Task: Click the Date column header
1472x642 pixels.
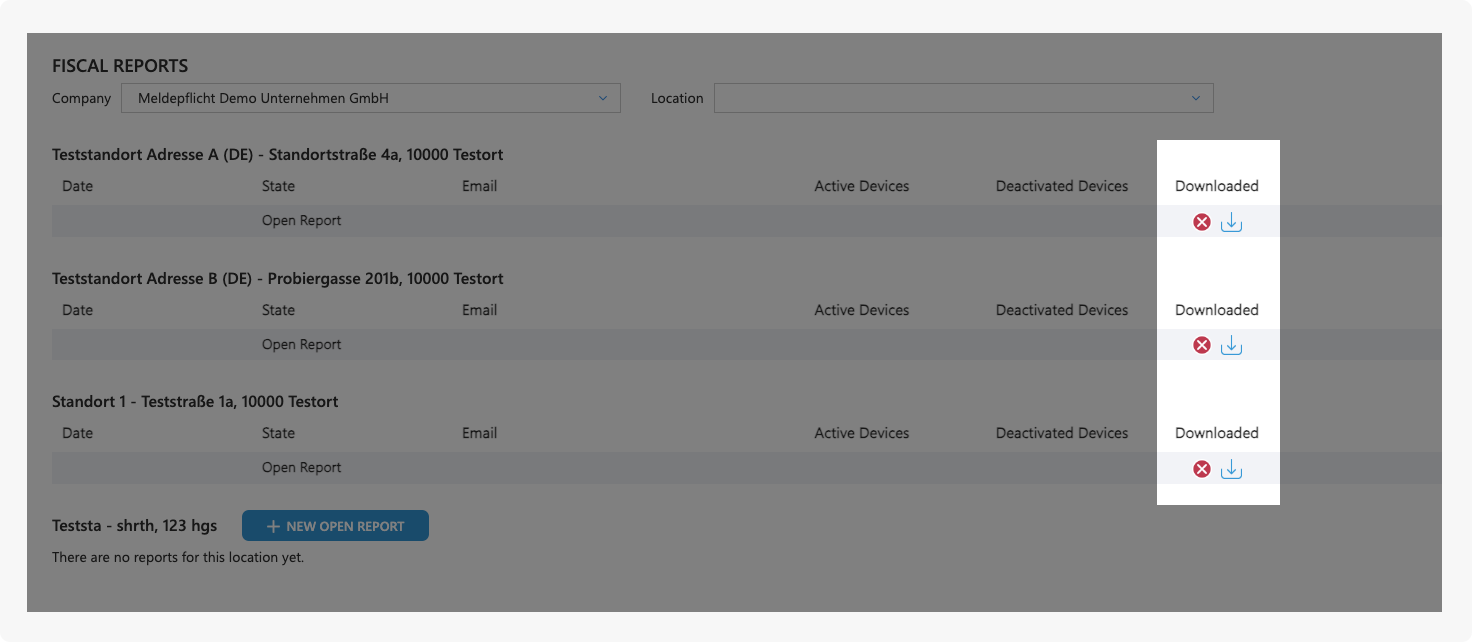Action: point(77,186)
